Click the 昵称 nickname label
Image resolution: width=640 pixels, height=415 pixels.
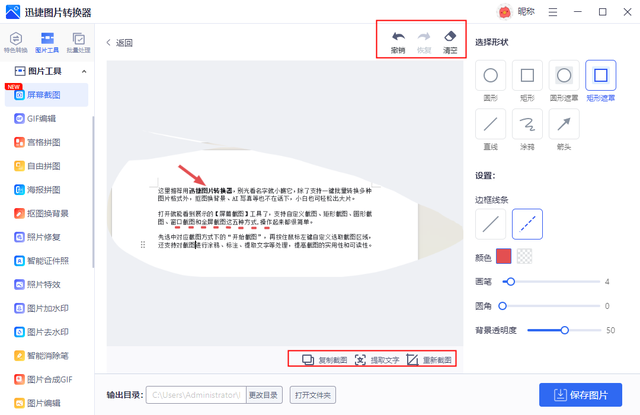coord(526,12)
